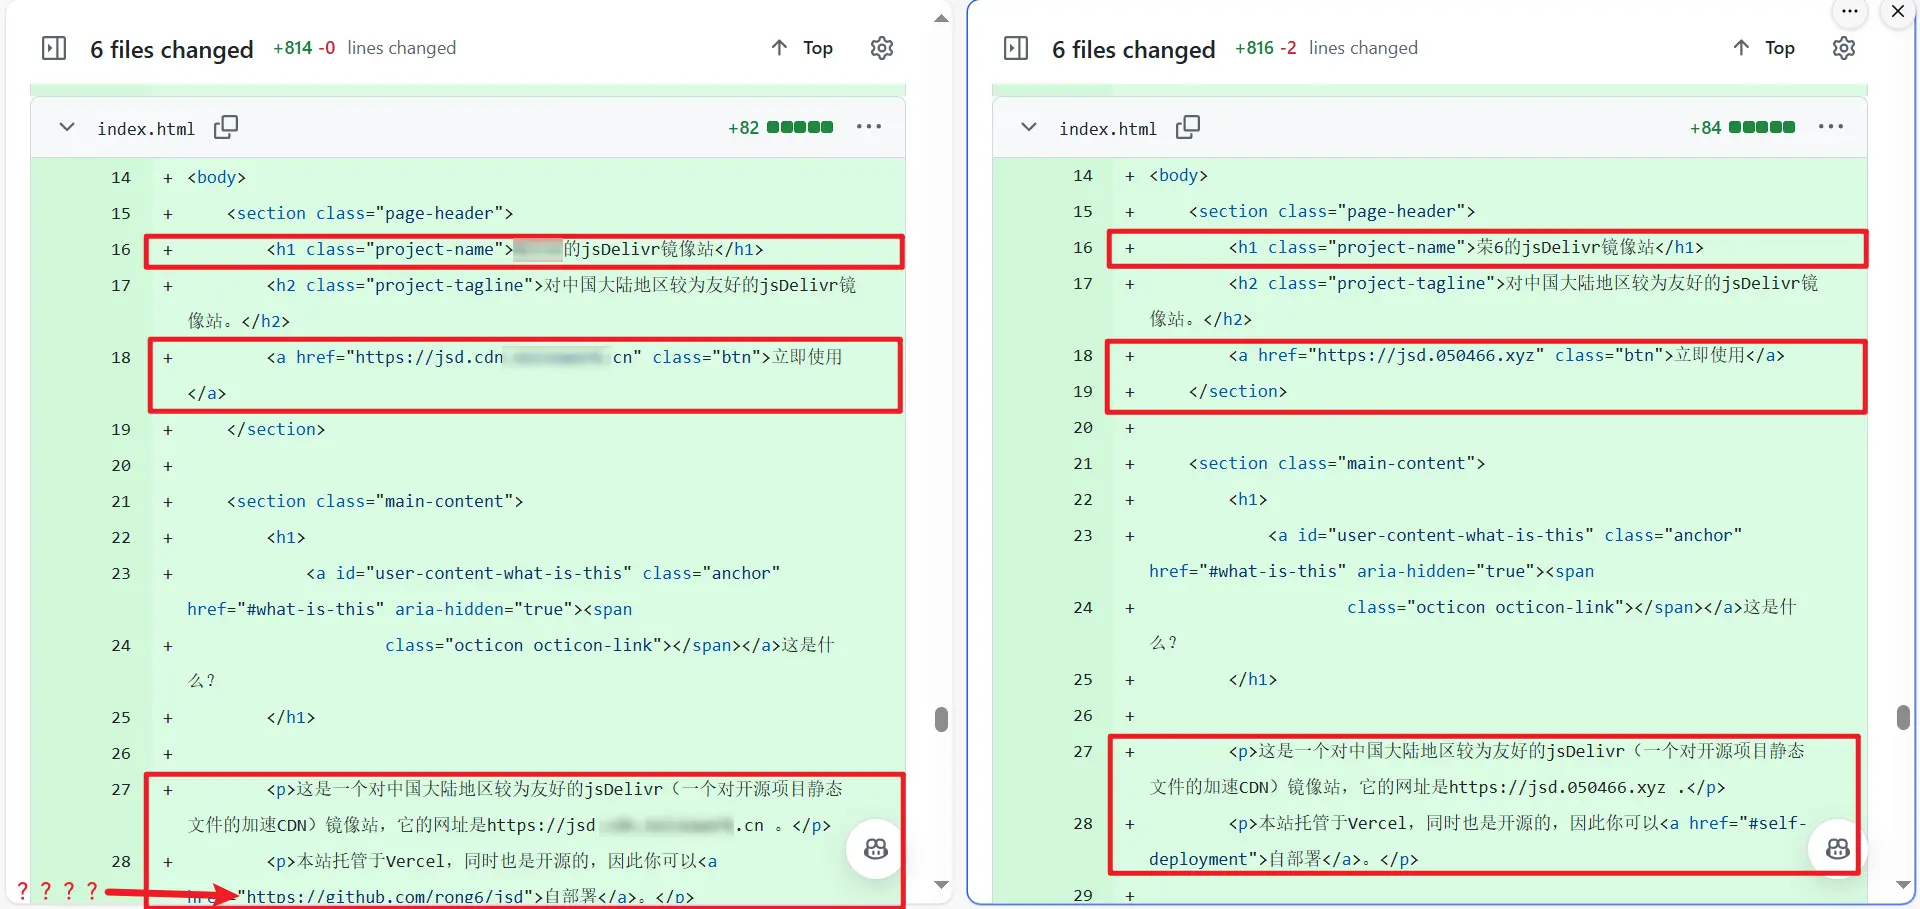Collapse index.html diff in right pane
Screen dimensions: 1920x909
tap(1029, 127)
